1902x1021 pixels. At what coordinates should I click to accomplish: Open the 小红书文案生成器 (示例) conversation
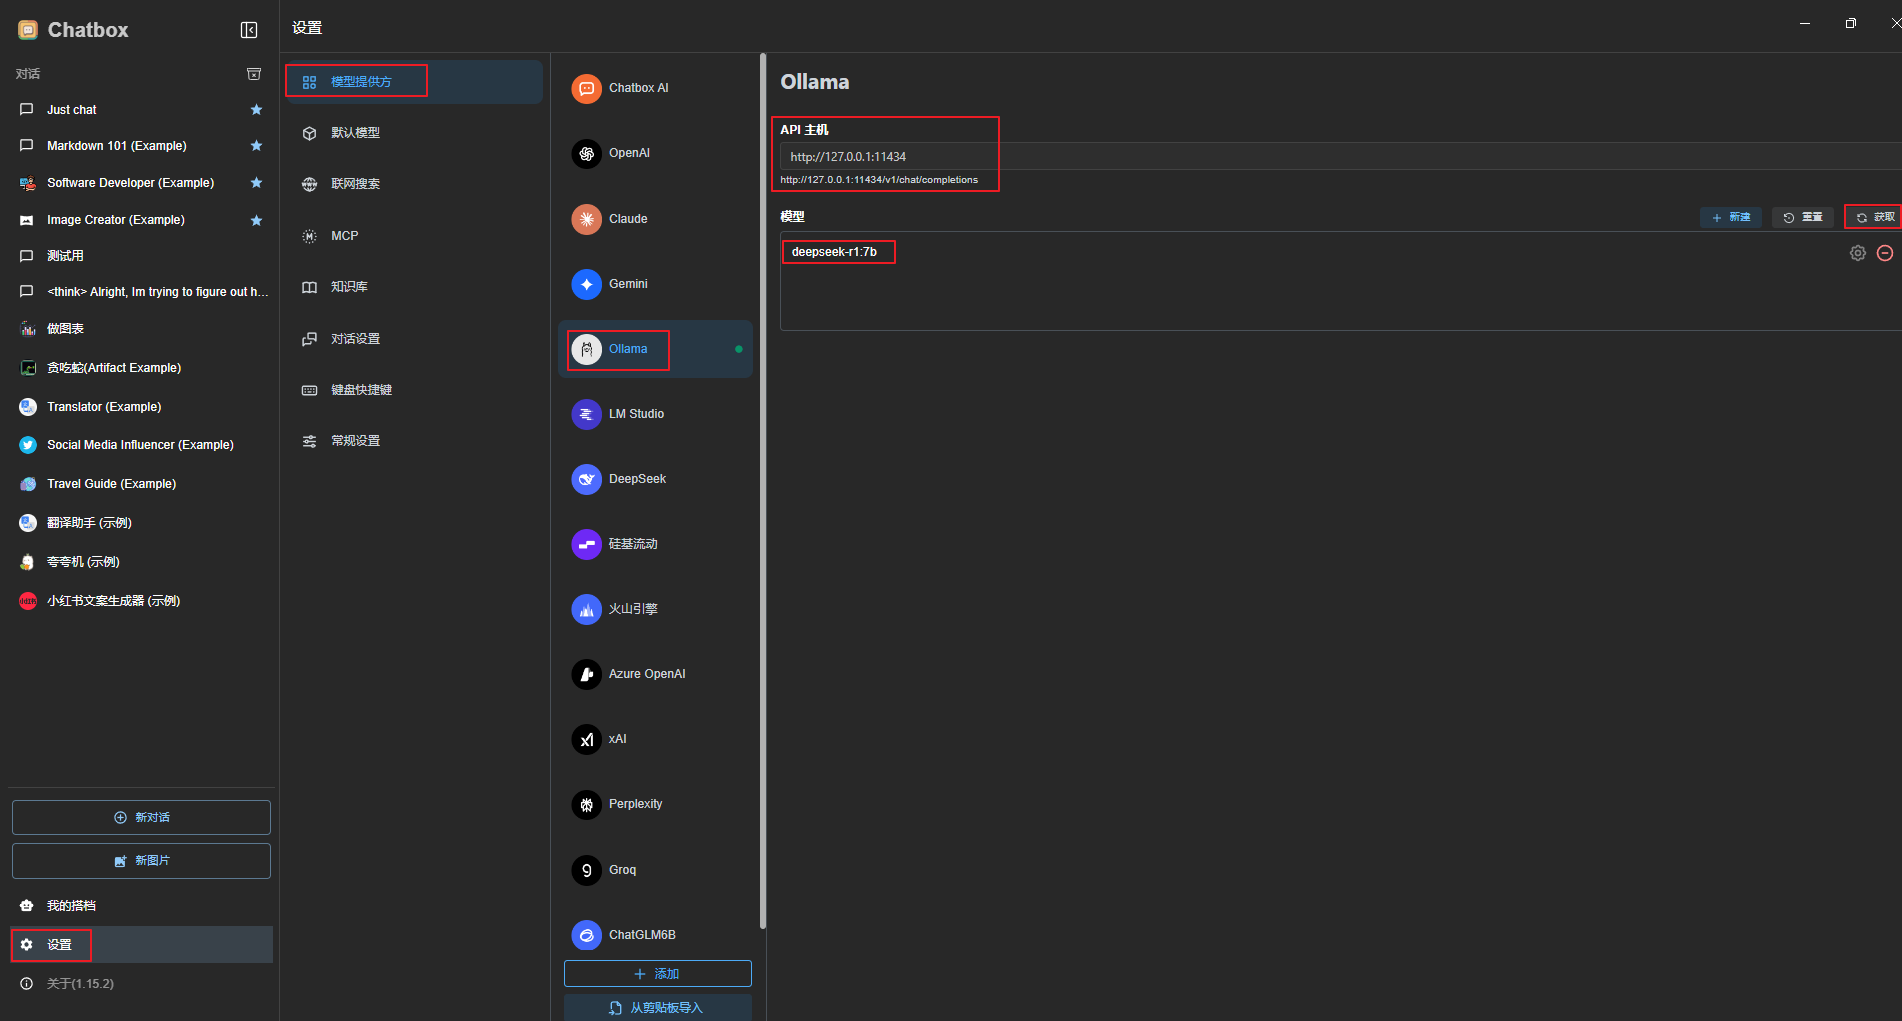click(141, 601)
